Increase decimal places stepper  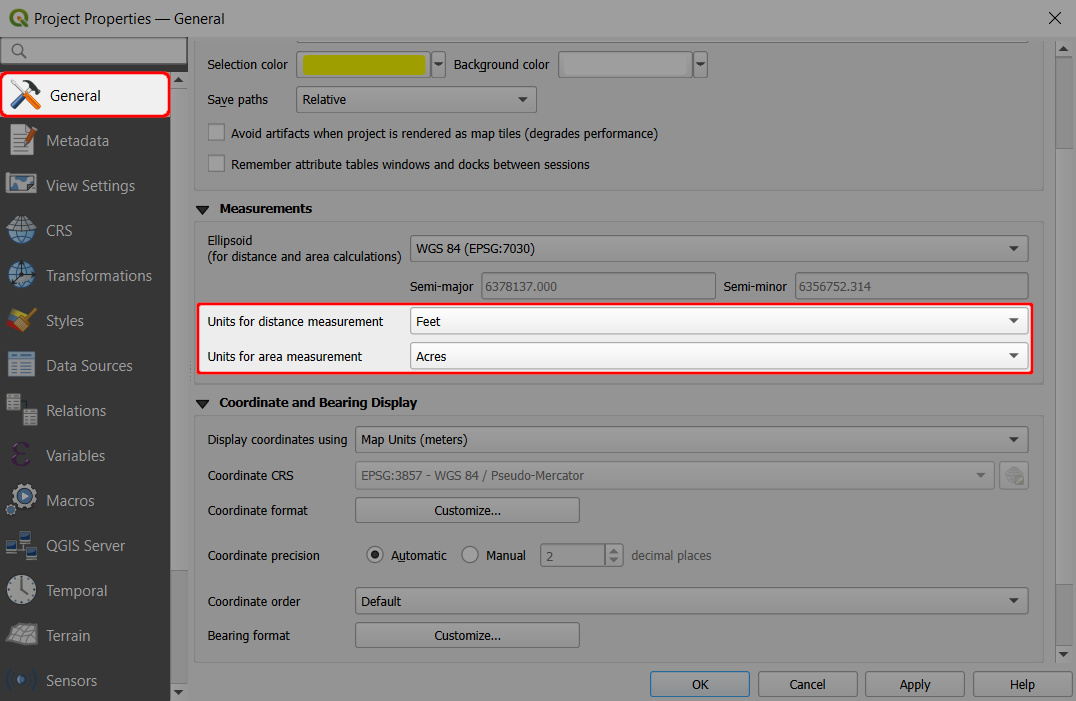pos(613,550)
